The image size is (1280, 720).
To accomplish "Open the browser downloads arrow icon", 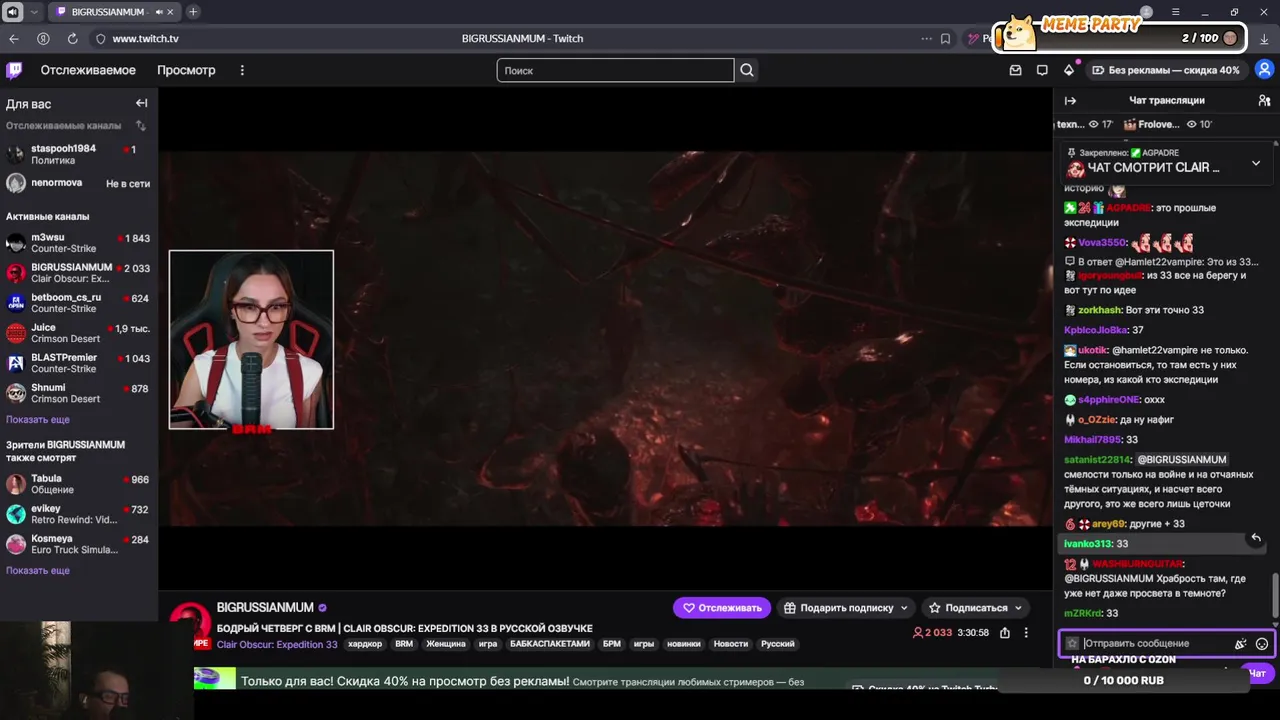I will coord(1264,38).
